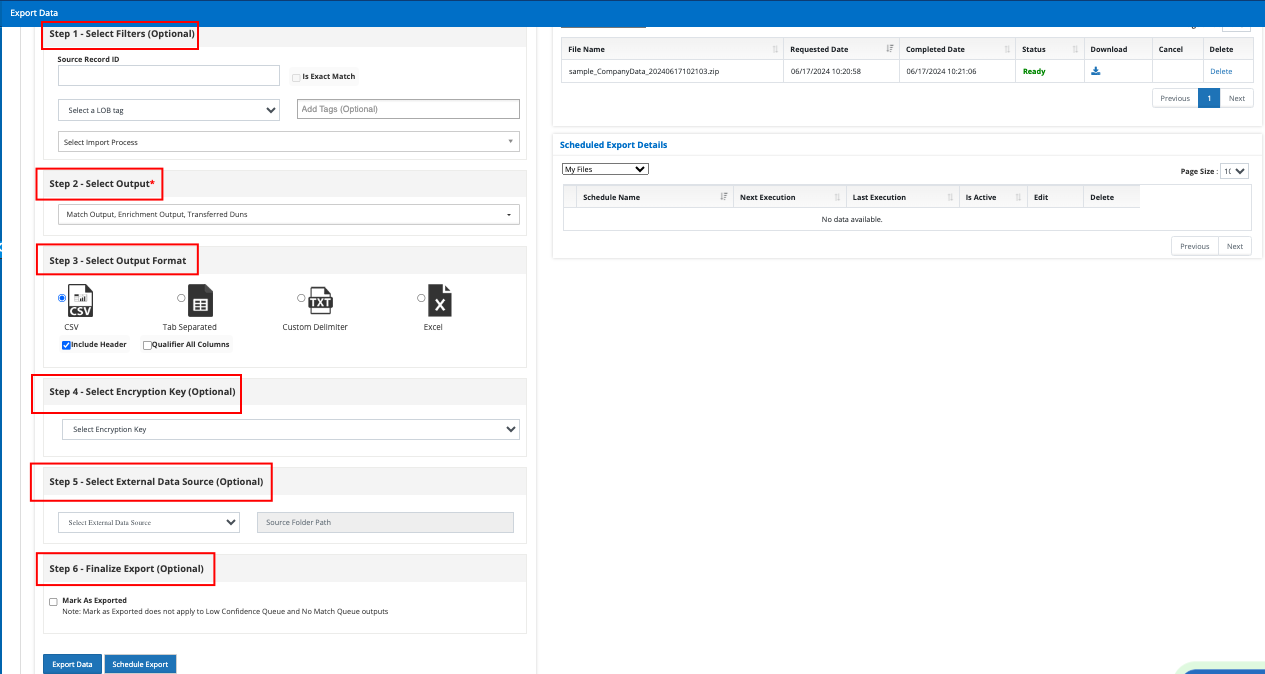Pick the Excel radio button
Screen dimensions: 1265x674
tap(421, 298)
